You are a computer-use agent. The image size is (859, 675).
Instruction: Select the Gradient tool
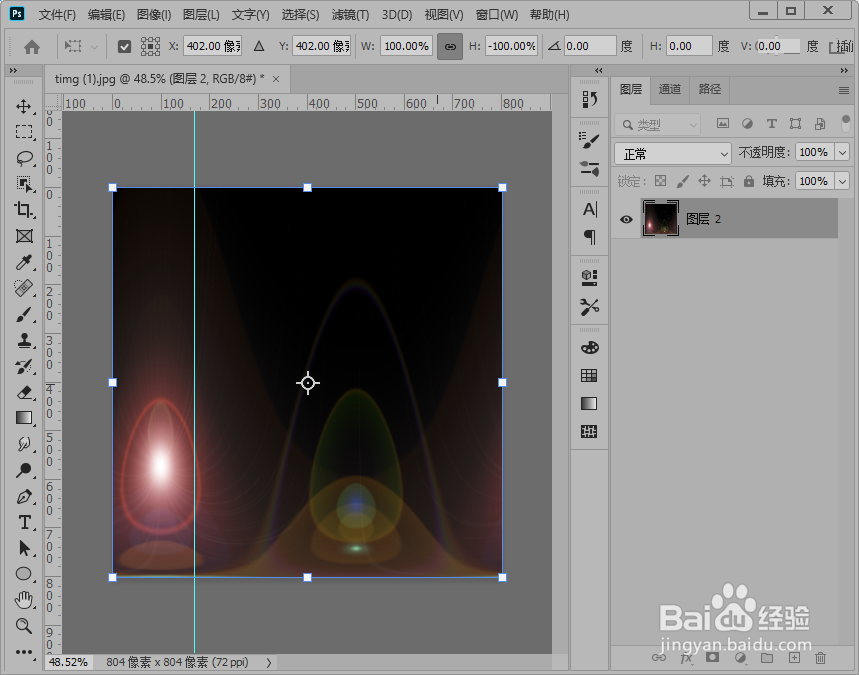pyautogui.click(x=24, y=418)
